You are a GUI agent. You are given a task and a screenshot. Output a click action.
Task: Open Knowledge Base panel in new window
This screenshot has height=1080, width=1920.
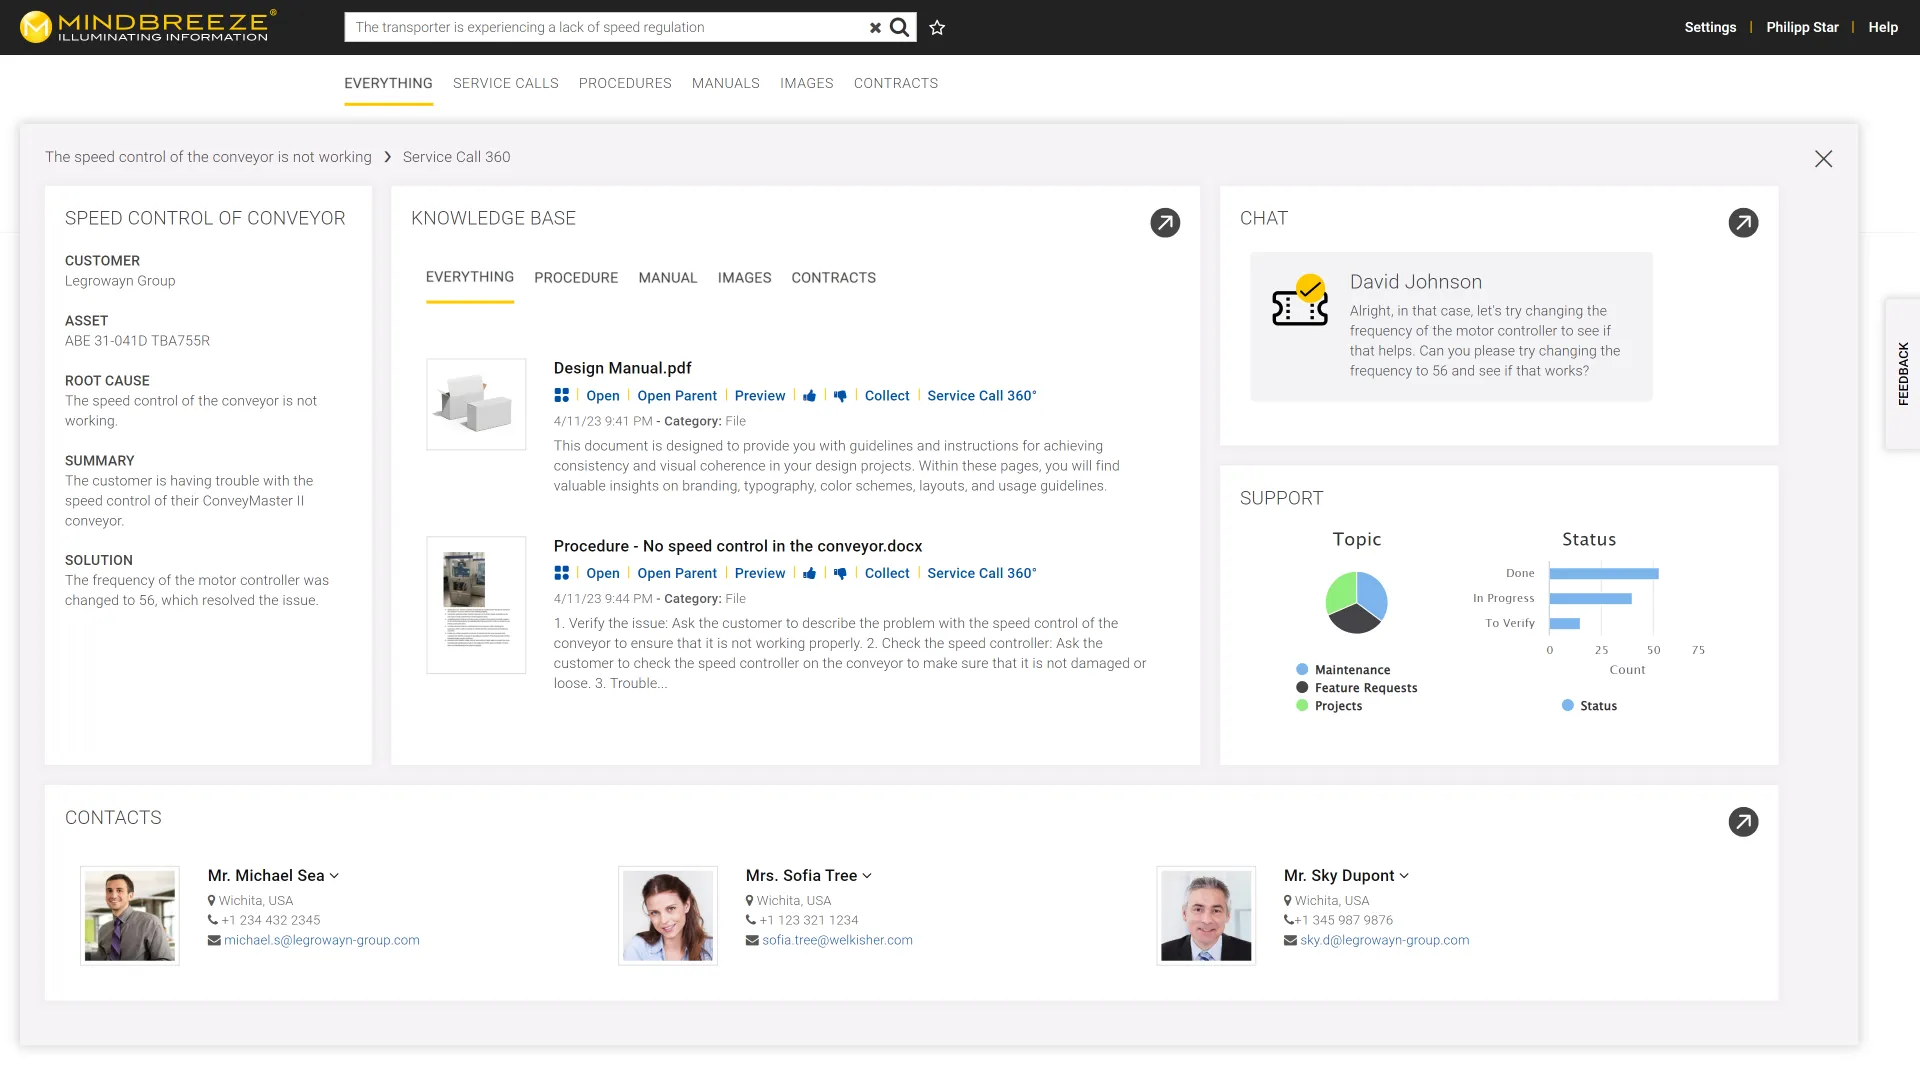(1166, 222)
